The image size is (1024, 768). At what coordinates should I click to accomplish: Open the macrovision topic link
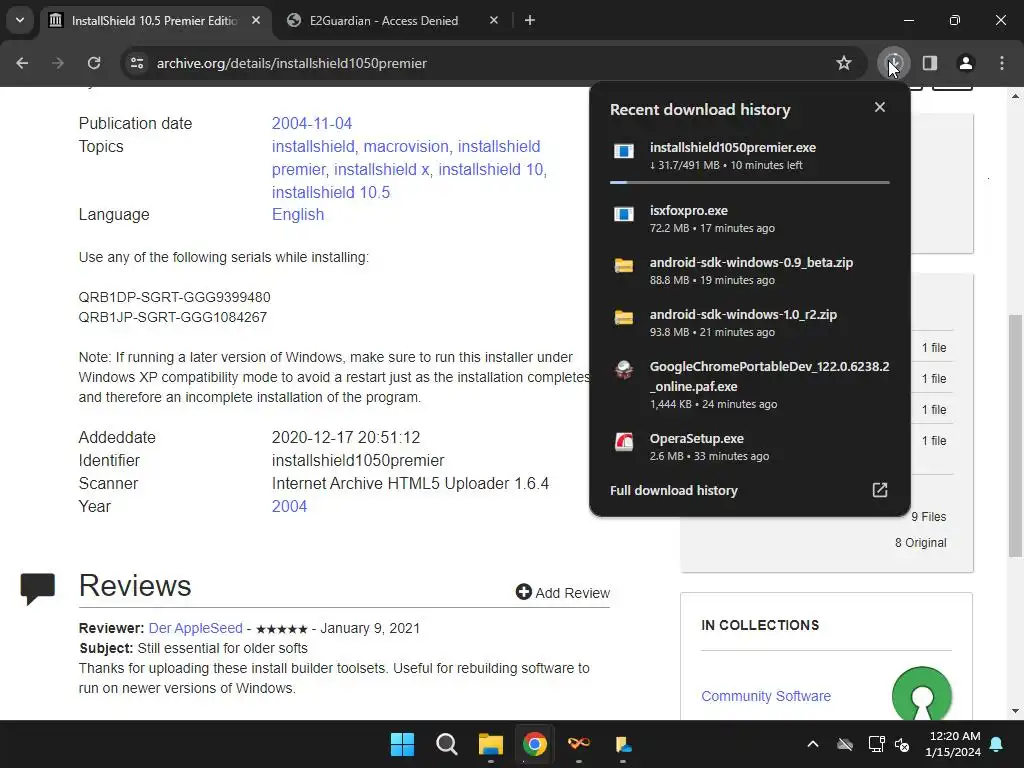(x=406, y=146)
